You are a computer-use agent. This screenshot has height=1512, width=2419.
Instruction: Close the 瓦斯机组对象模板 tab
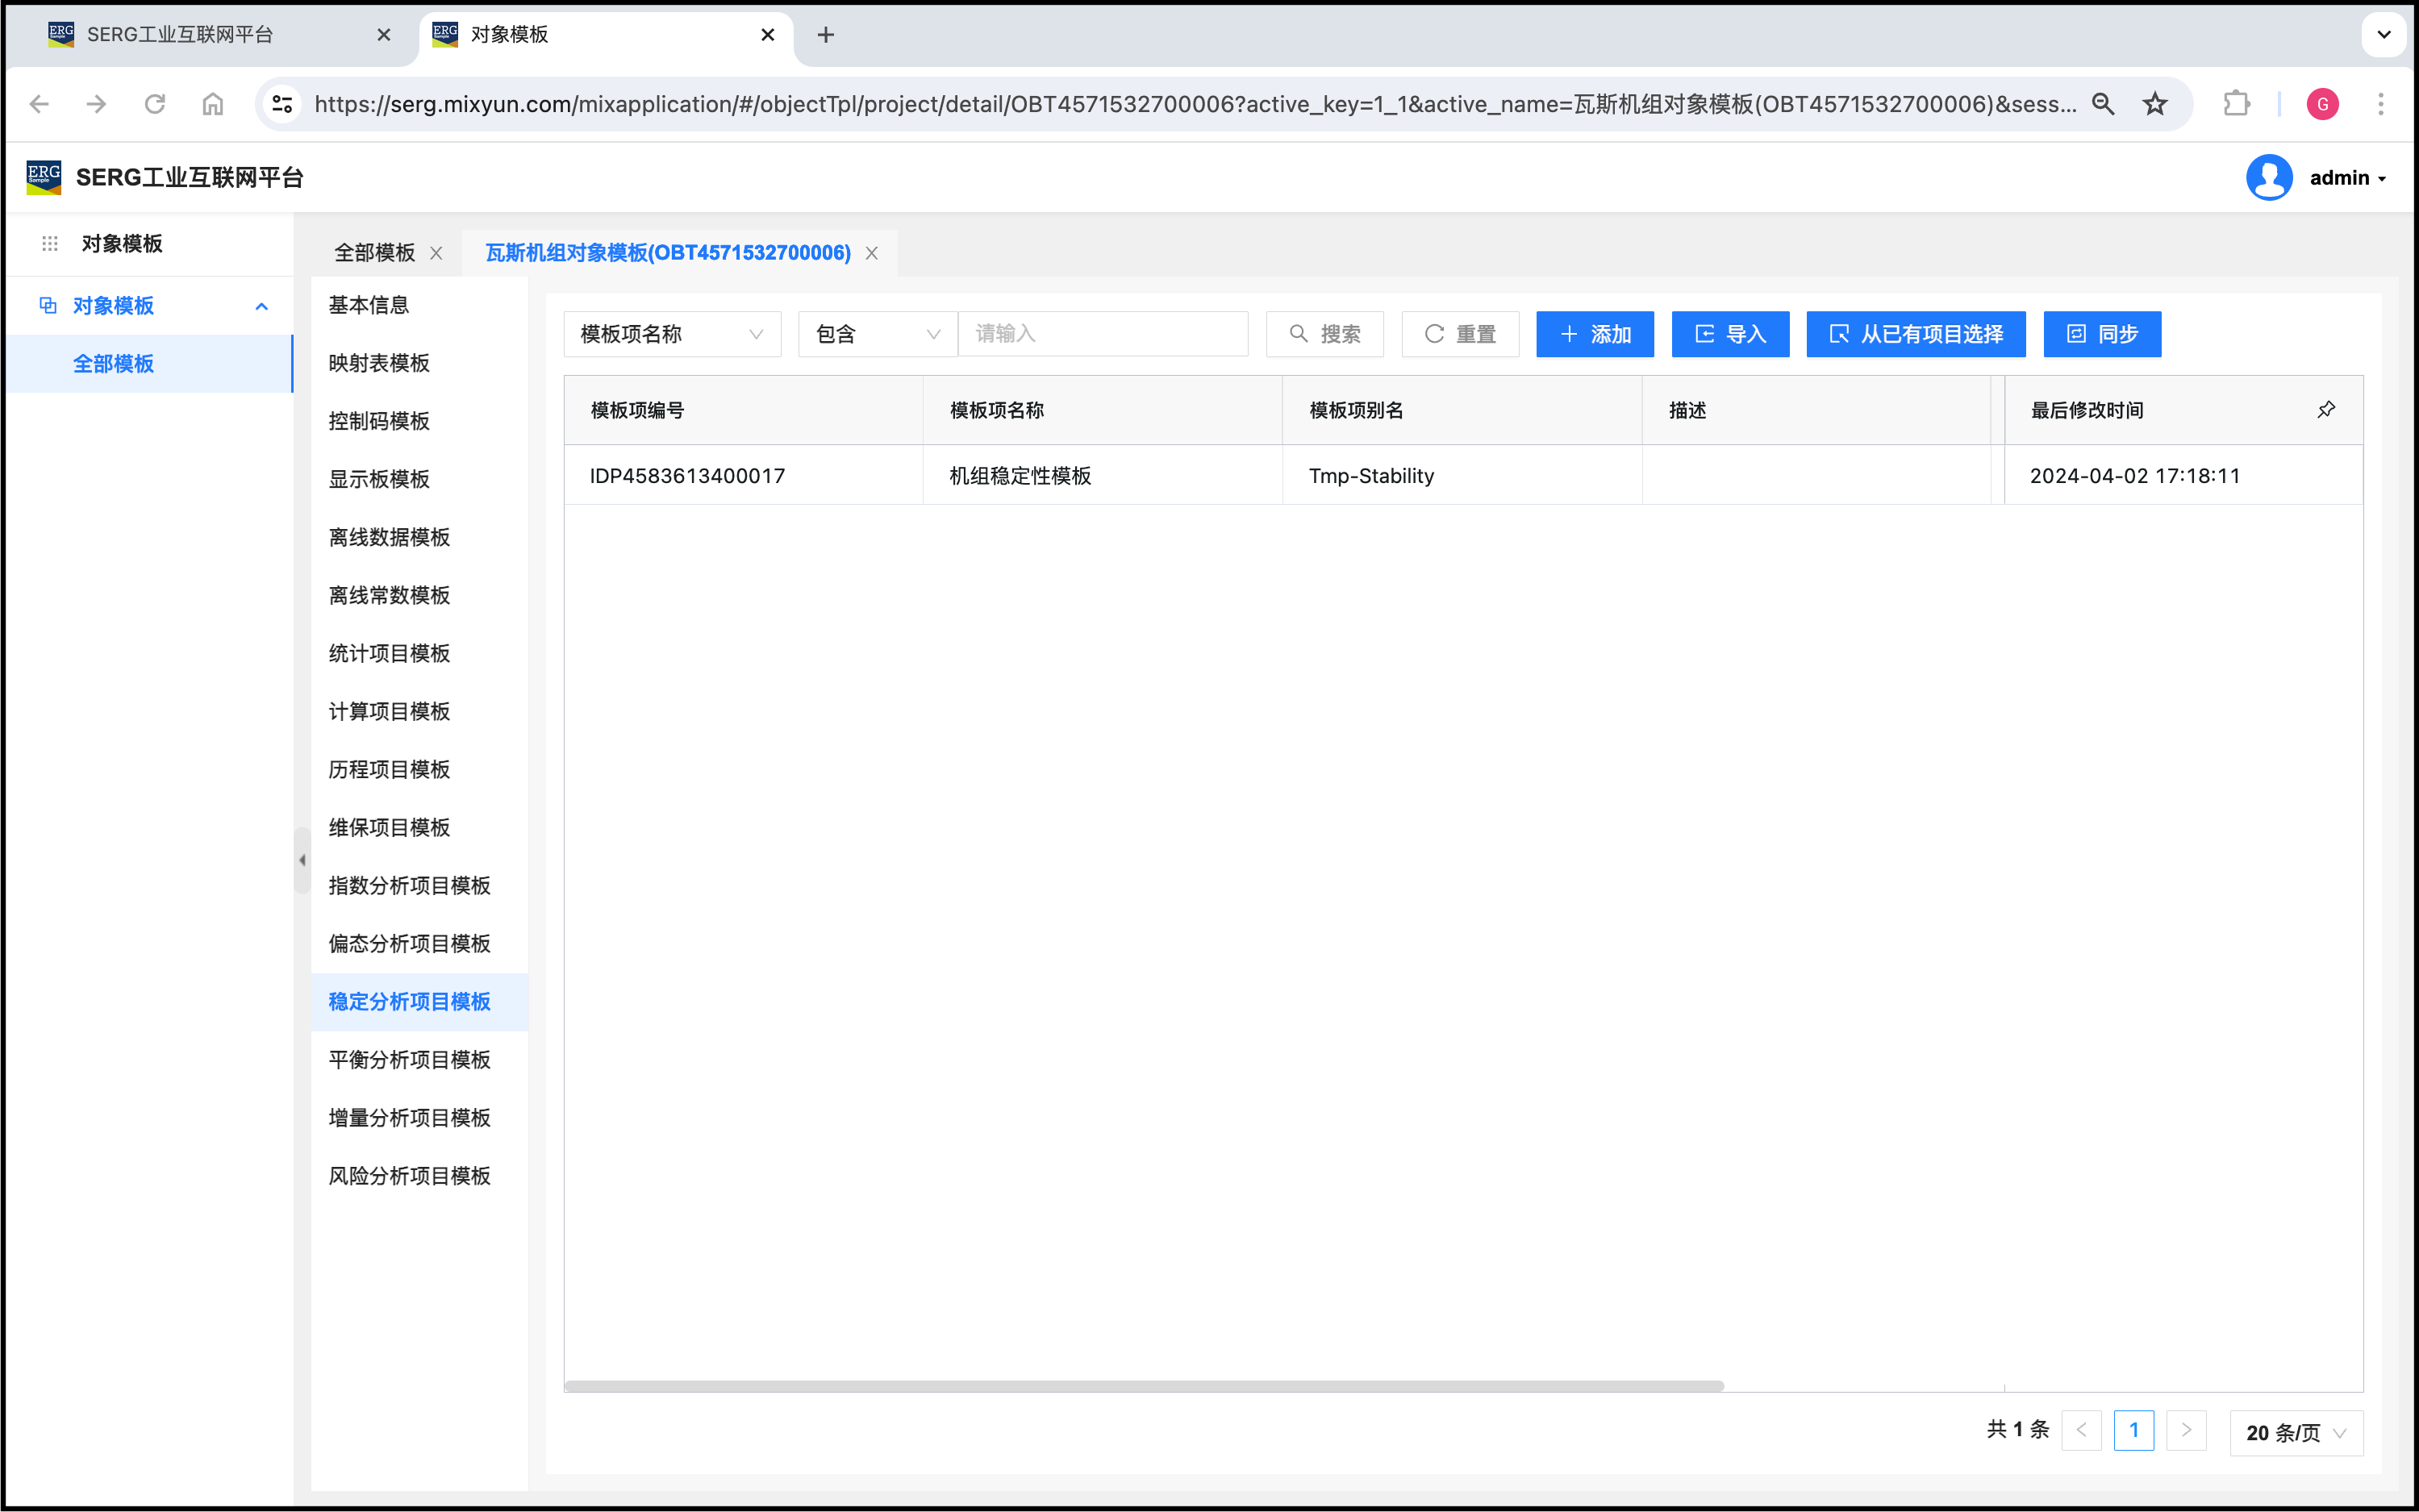[872, 253]
